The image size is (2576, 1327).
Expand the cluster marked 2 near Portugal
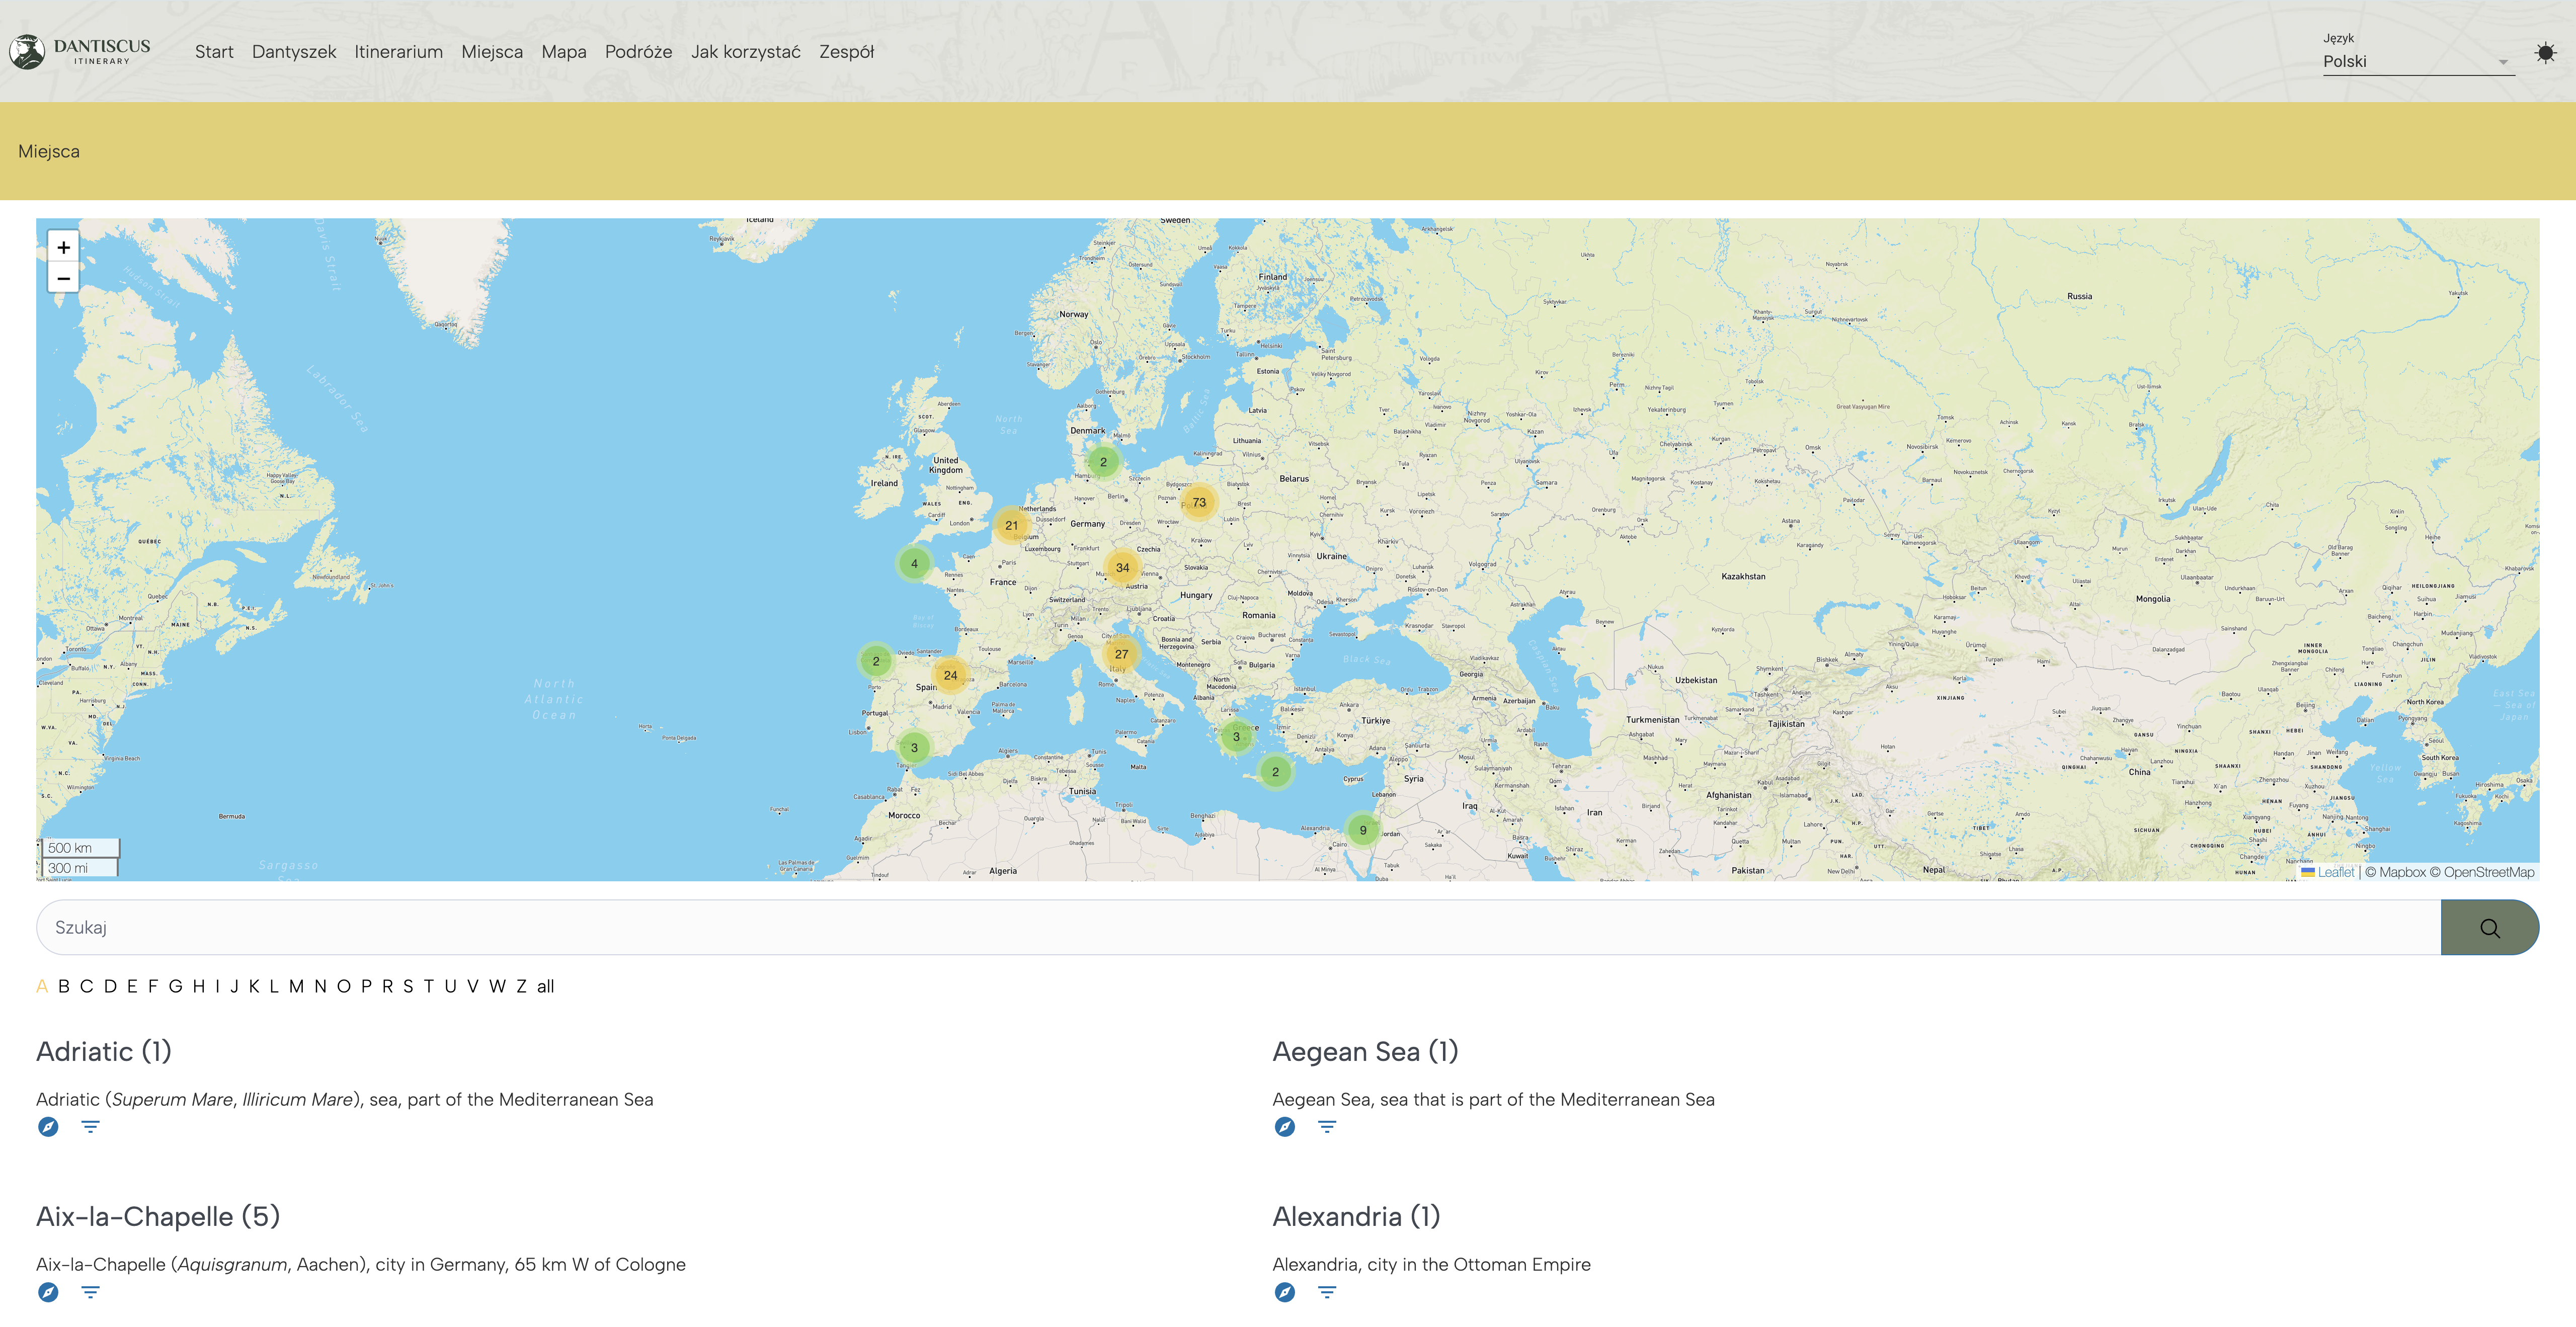[x=876, y=661]
